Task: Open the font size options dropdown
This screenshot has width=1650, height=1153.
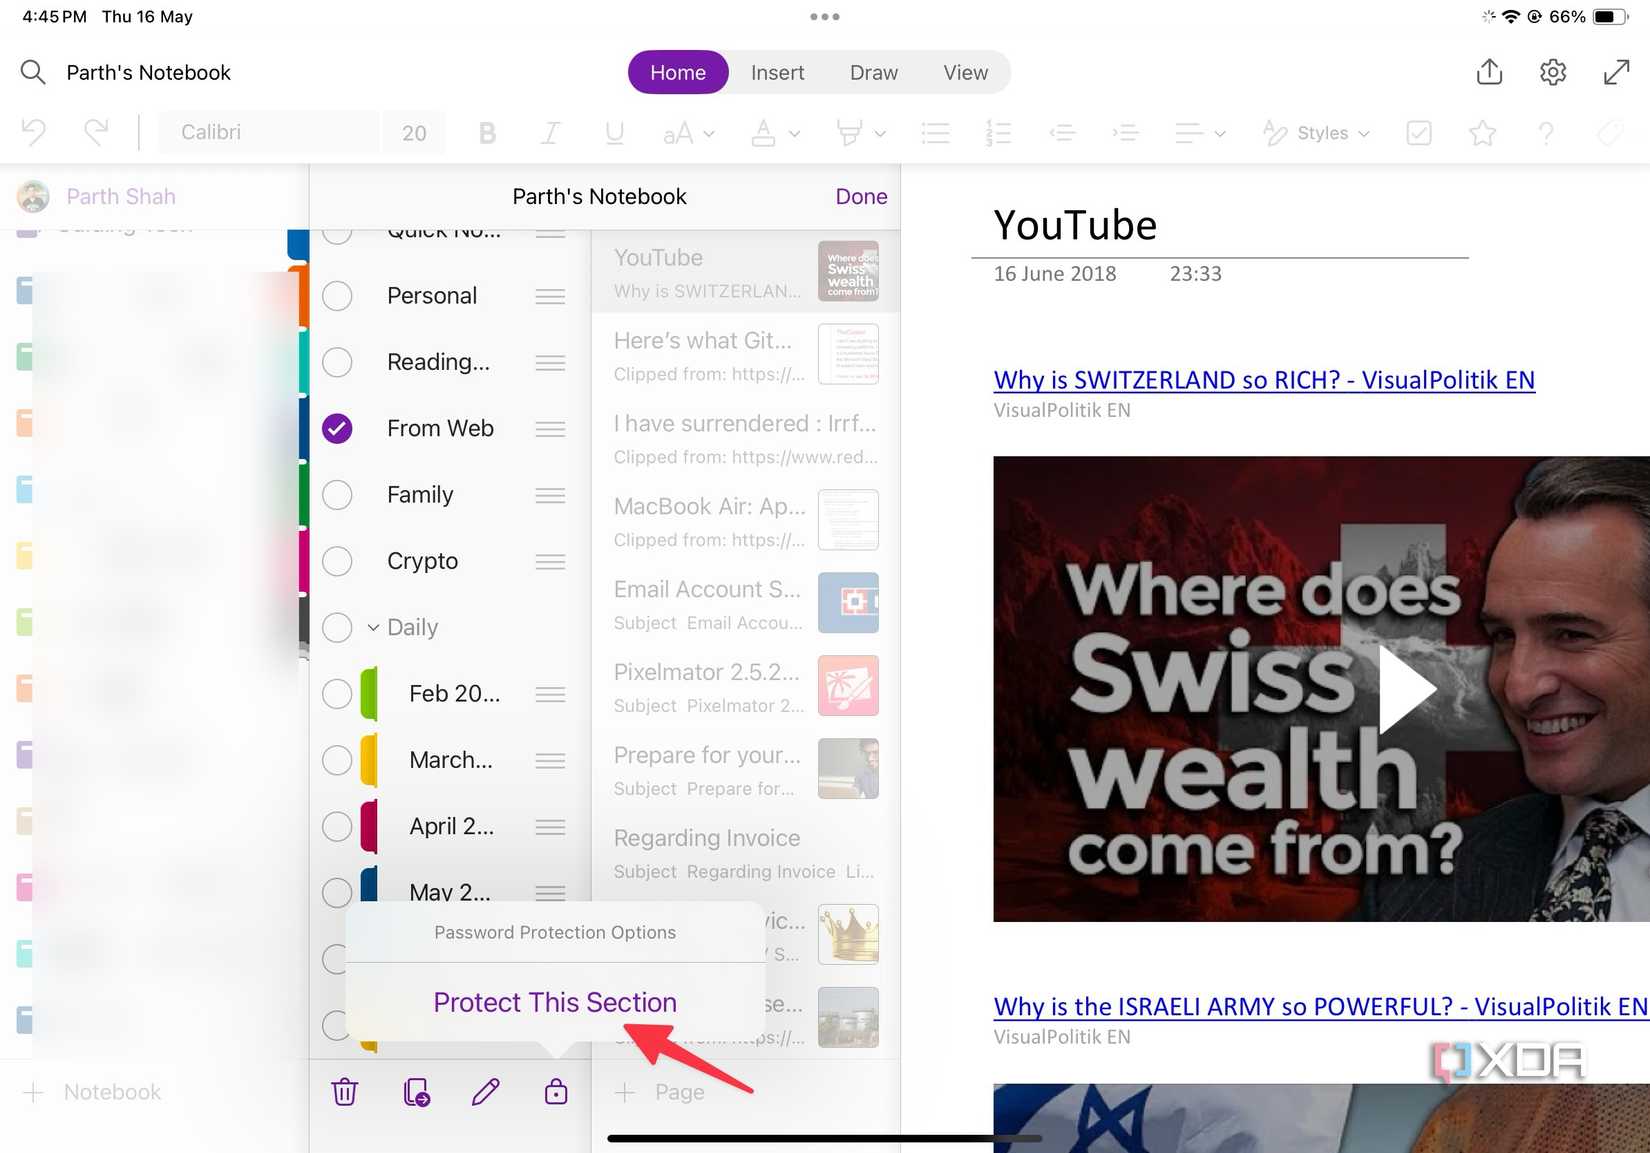Action: [689, 133]
